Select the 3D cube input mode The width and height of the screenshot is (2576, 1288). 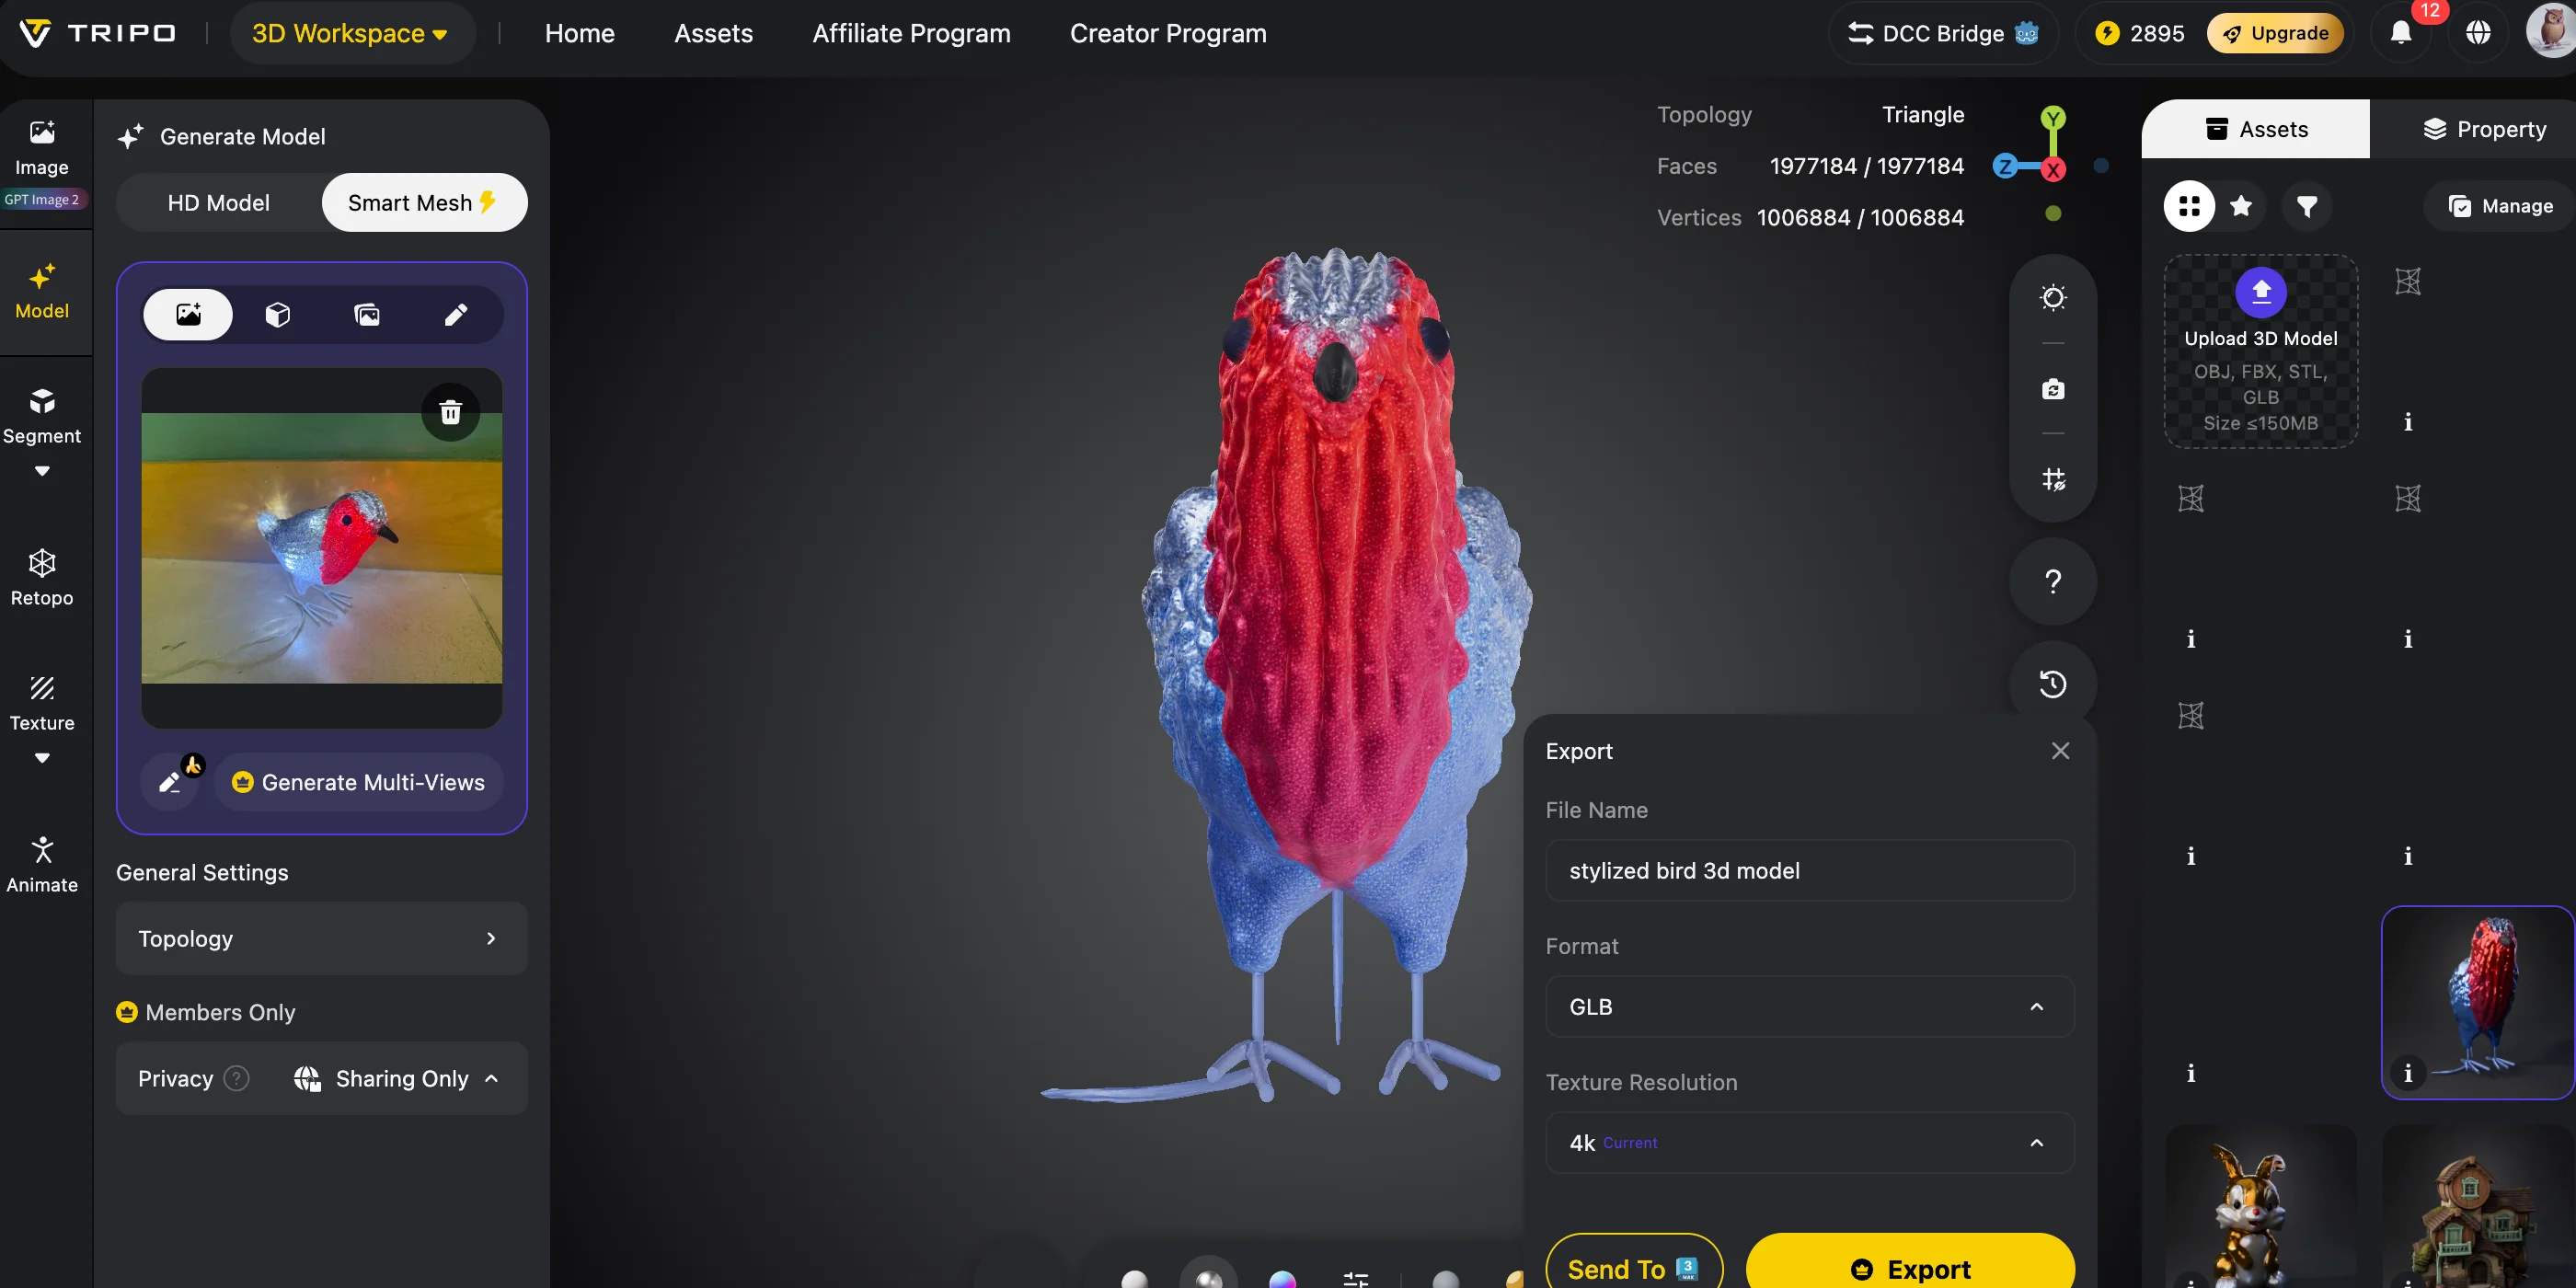point(277,315)
